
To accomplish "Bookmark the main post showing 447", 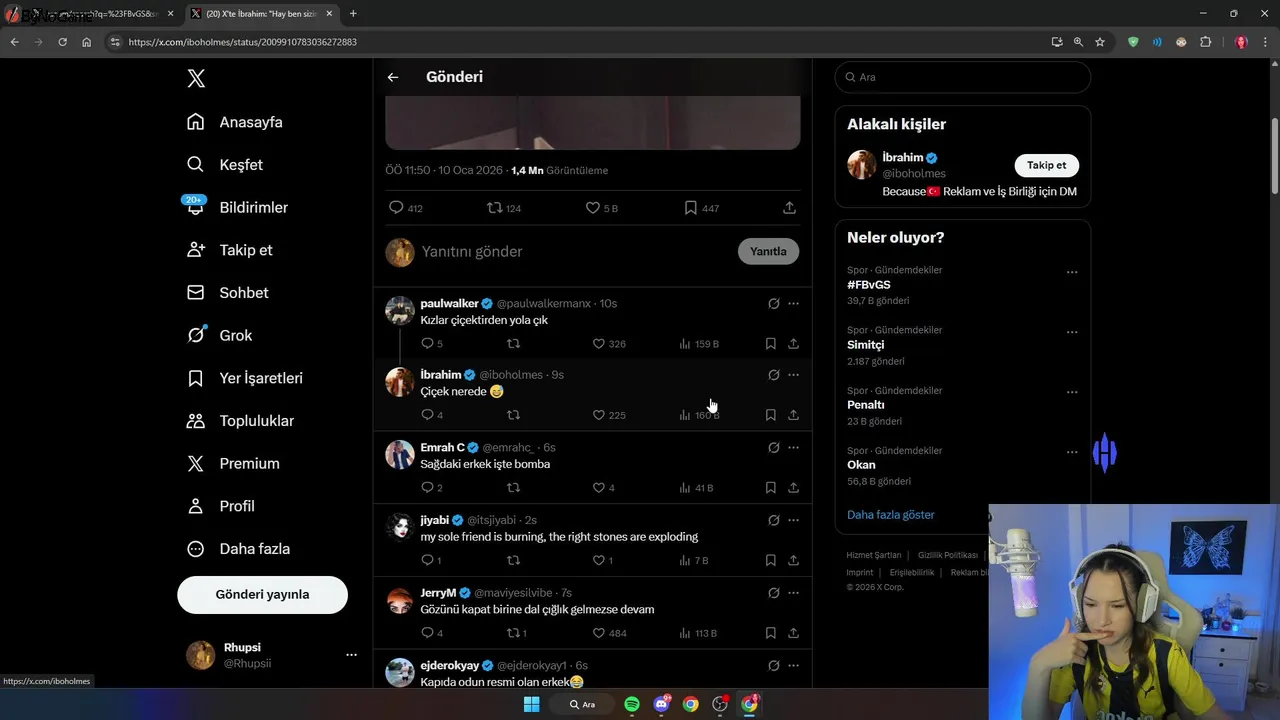I will (x=701, y=208).
